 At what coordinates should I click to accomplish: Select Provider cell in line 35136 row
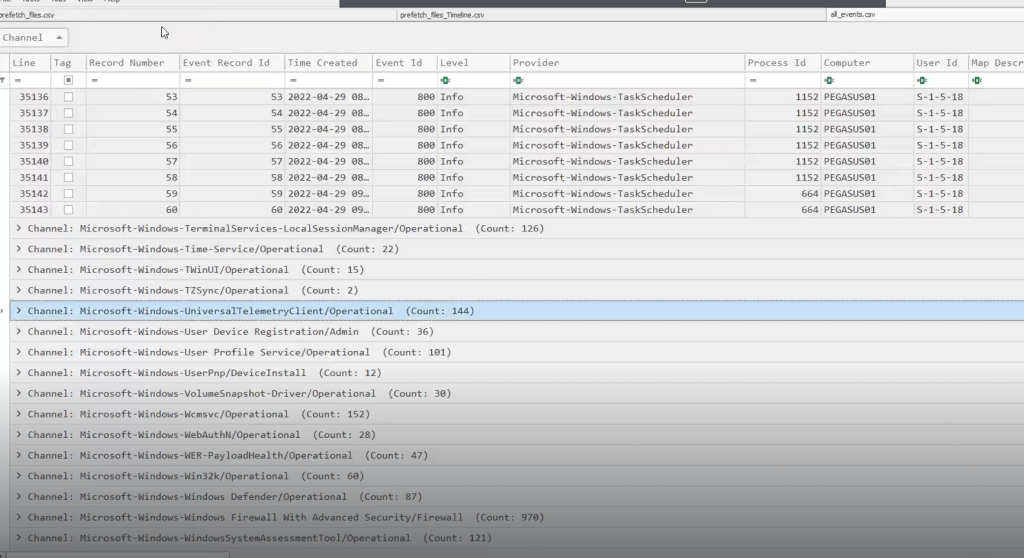pos(627,97)
